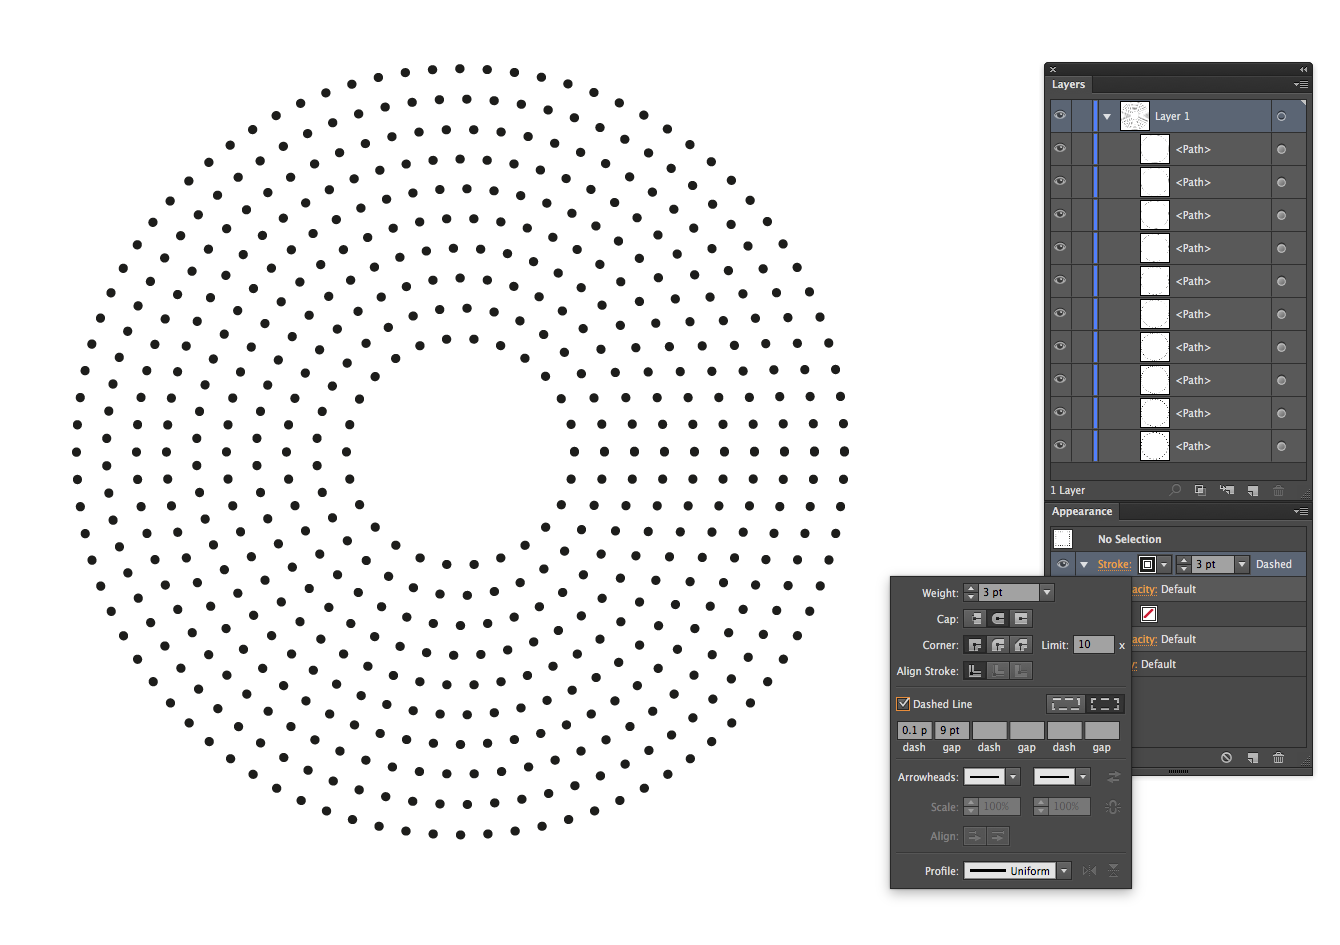
Task: Click Make/Release Clipping Mask icon
Action: tap(1200, 490)
